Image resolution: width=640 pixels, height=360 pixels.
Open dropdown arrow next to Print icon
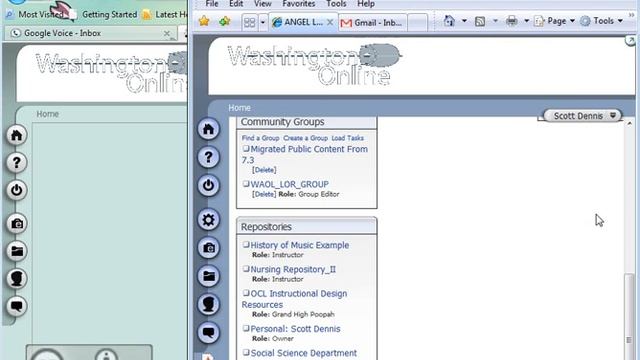(x=527, y=21)
